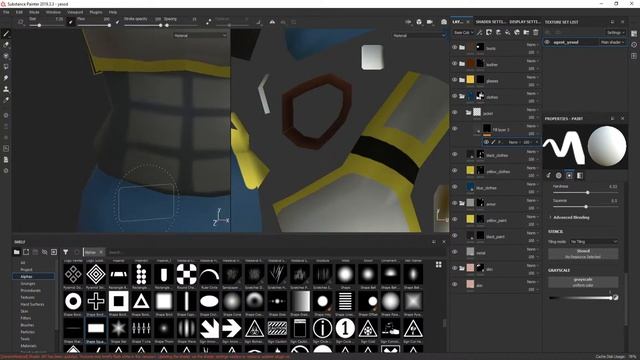Screen dimensions: 640x360
Task: Expand the Advanced Blending section
Action: click(x=571, y=218)
